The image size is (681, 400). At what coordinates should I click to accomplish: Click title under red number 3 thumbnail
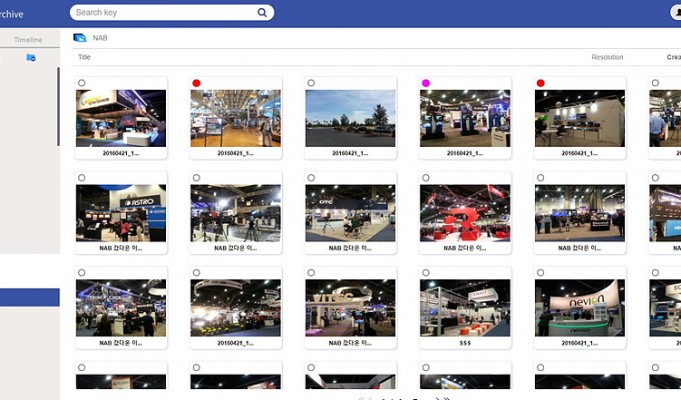pyautogui.click(x=465, y=248)
